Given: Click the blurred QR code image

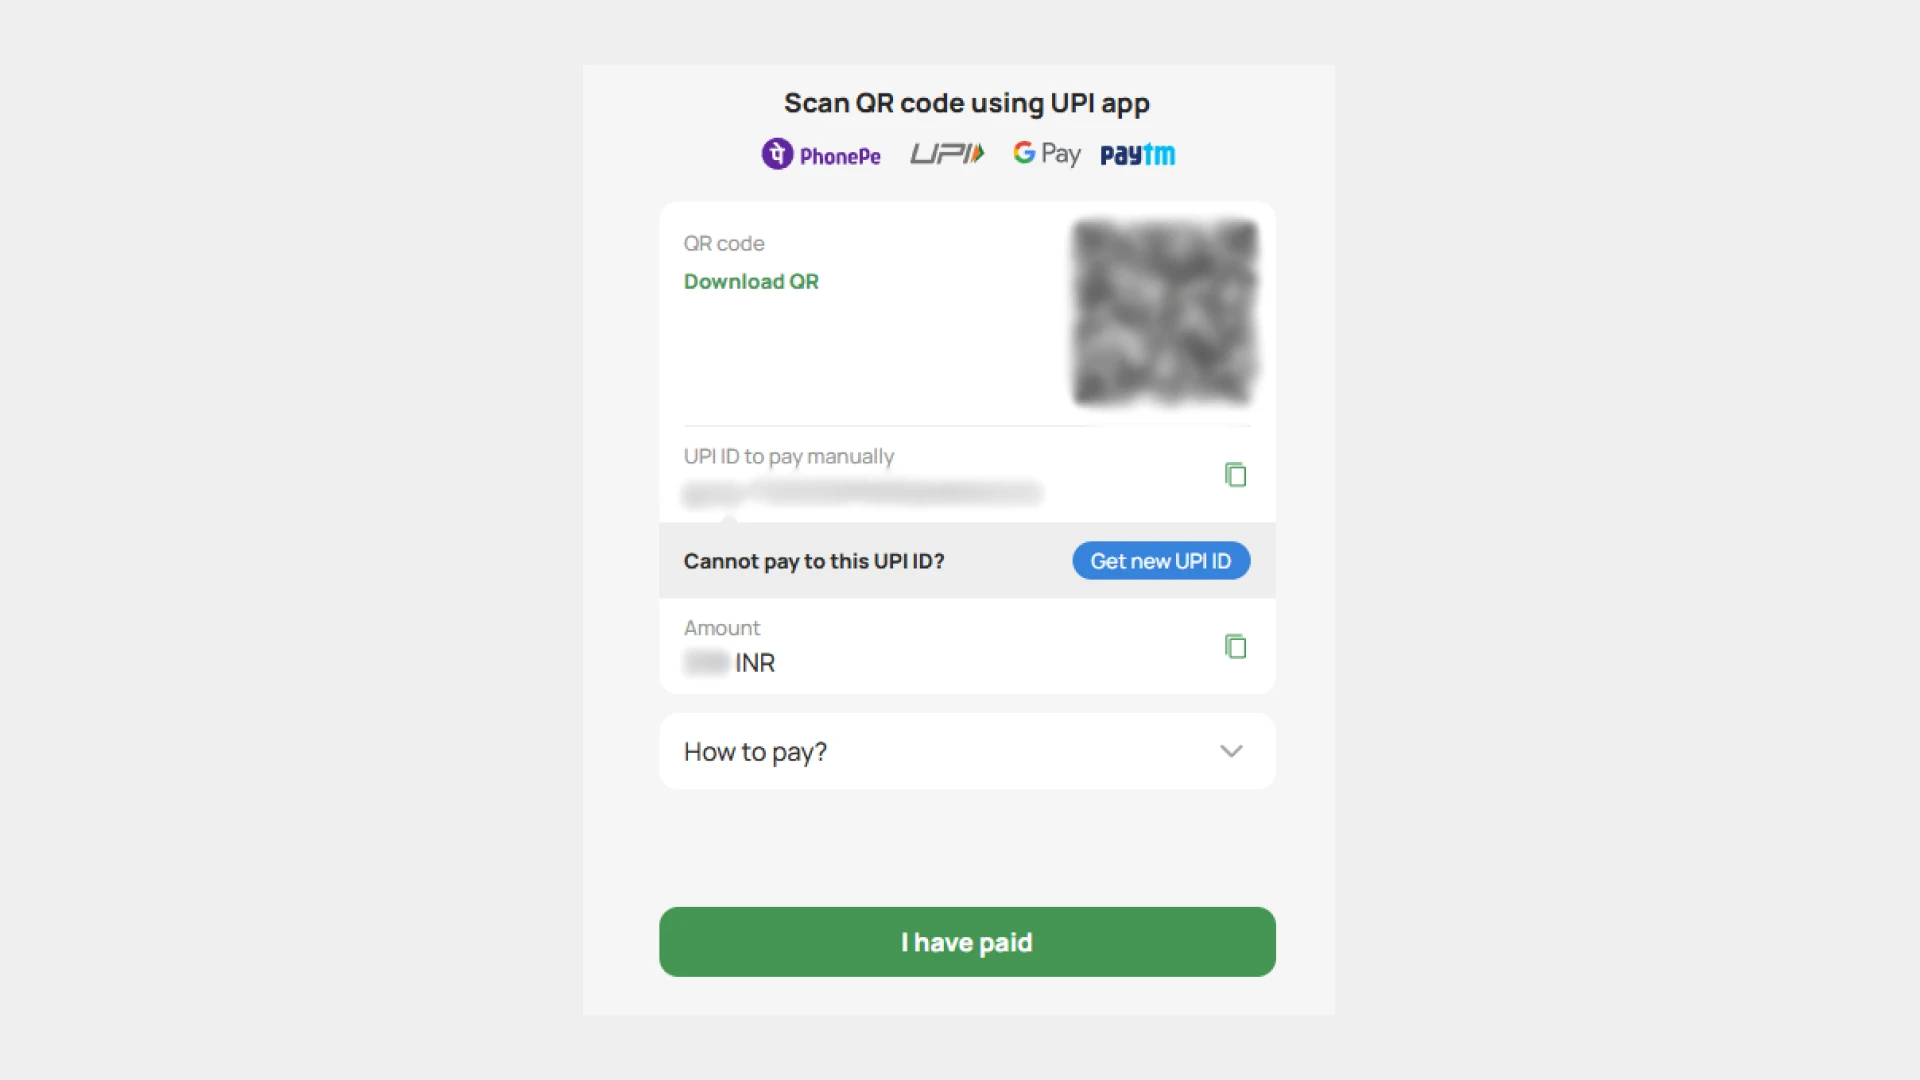Looking at the screenshot, I should [1164, 311].
